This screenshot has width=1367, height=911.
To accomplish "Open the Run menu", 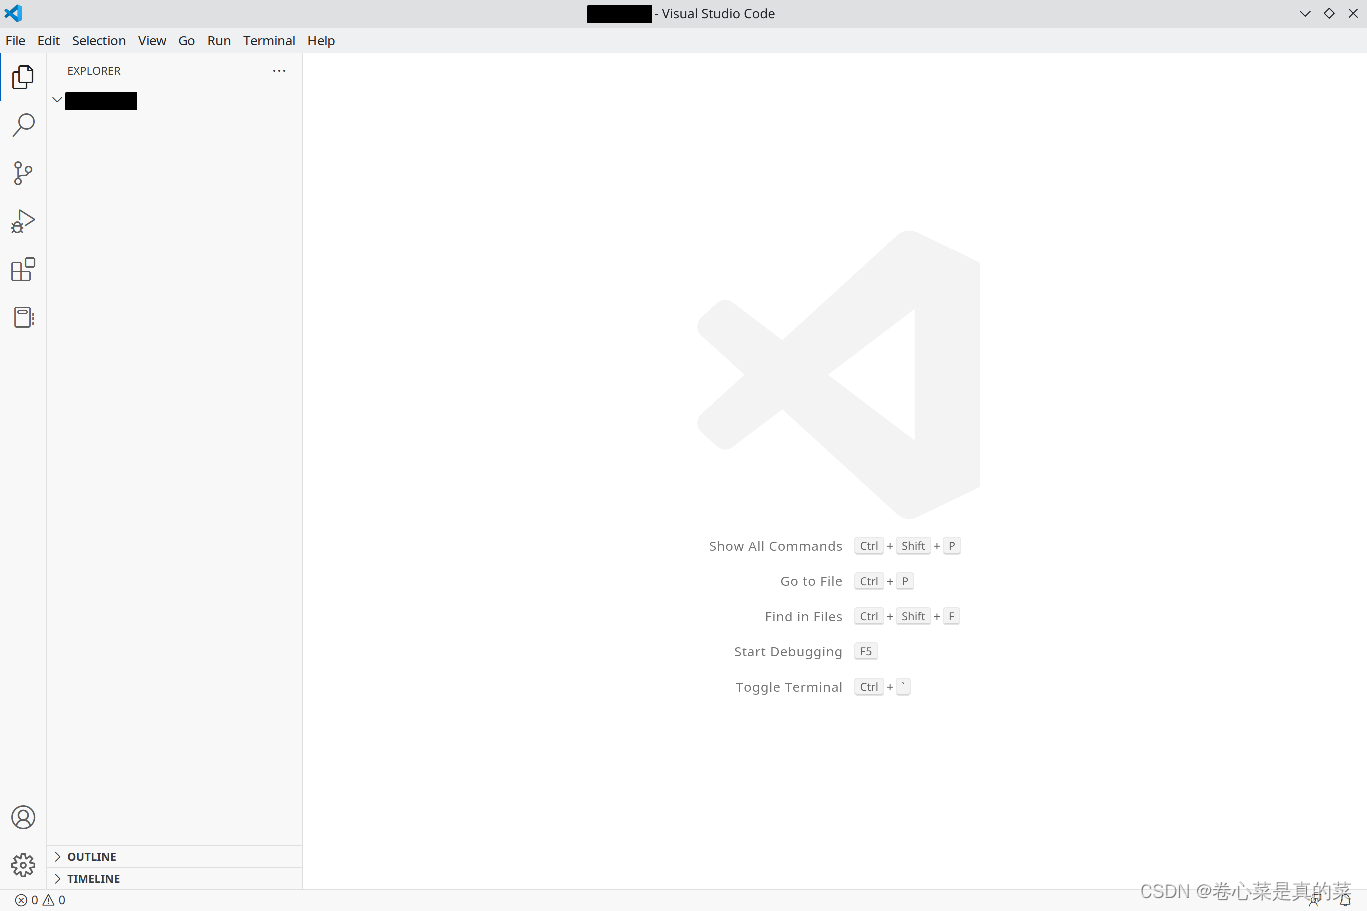I will click(x=219, y=41).
